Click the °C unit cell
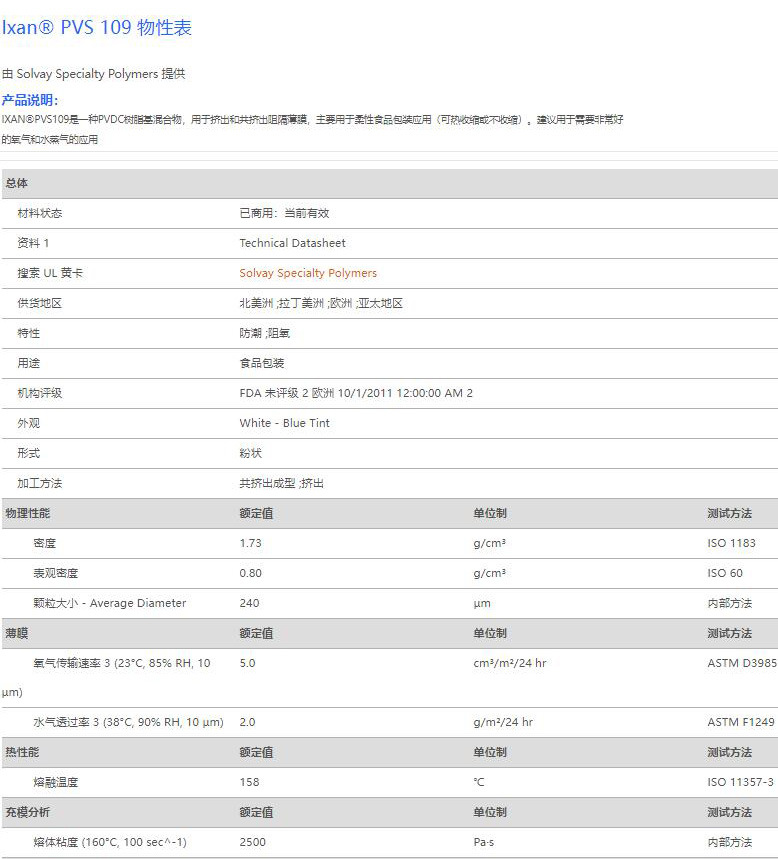This screenshot has width=778, height=859. (x=479, y=782)
